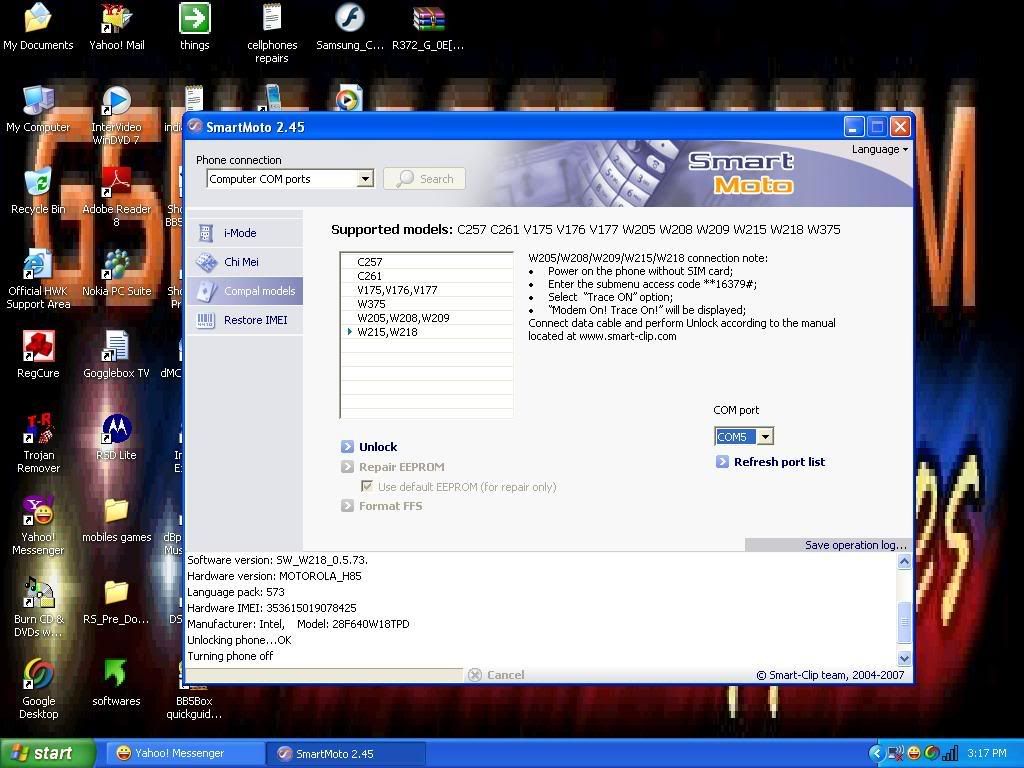
Task: Select W375 in the model list
Action: [x=426, y=304]
